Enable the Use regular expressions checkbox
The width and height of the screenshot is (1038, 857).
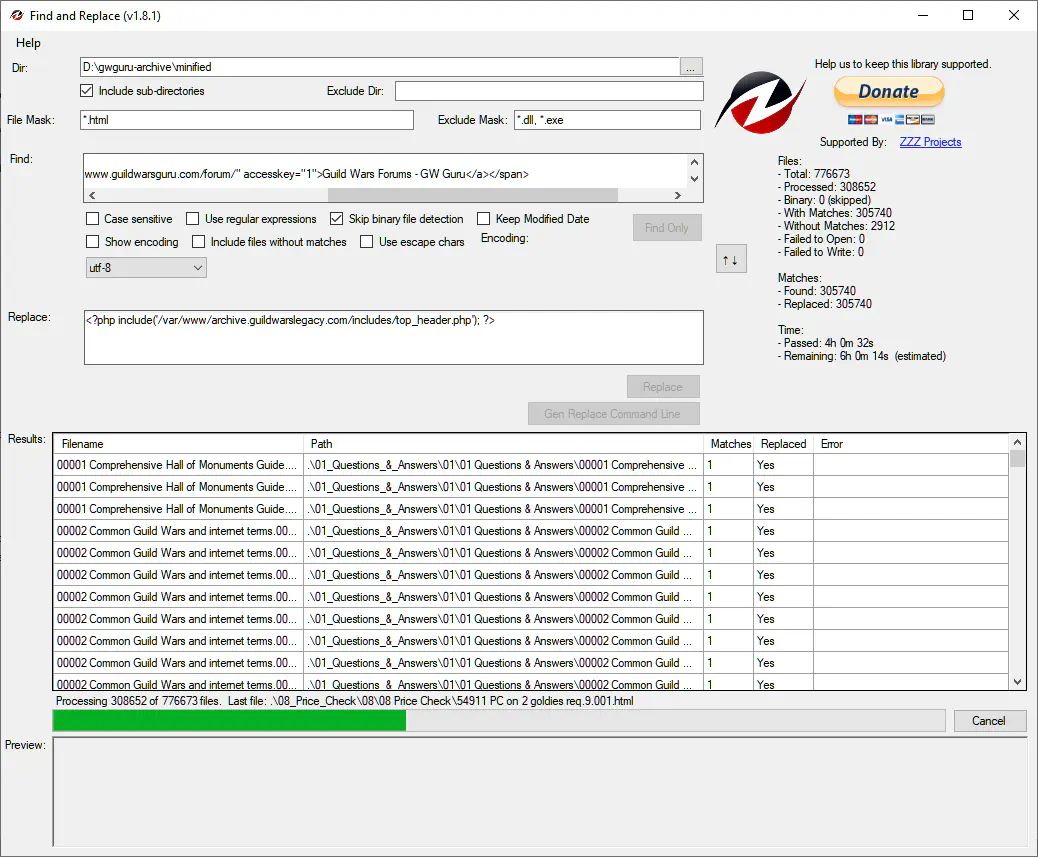(193, 219)
